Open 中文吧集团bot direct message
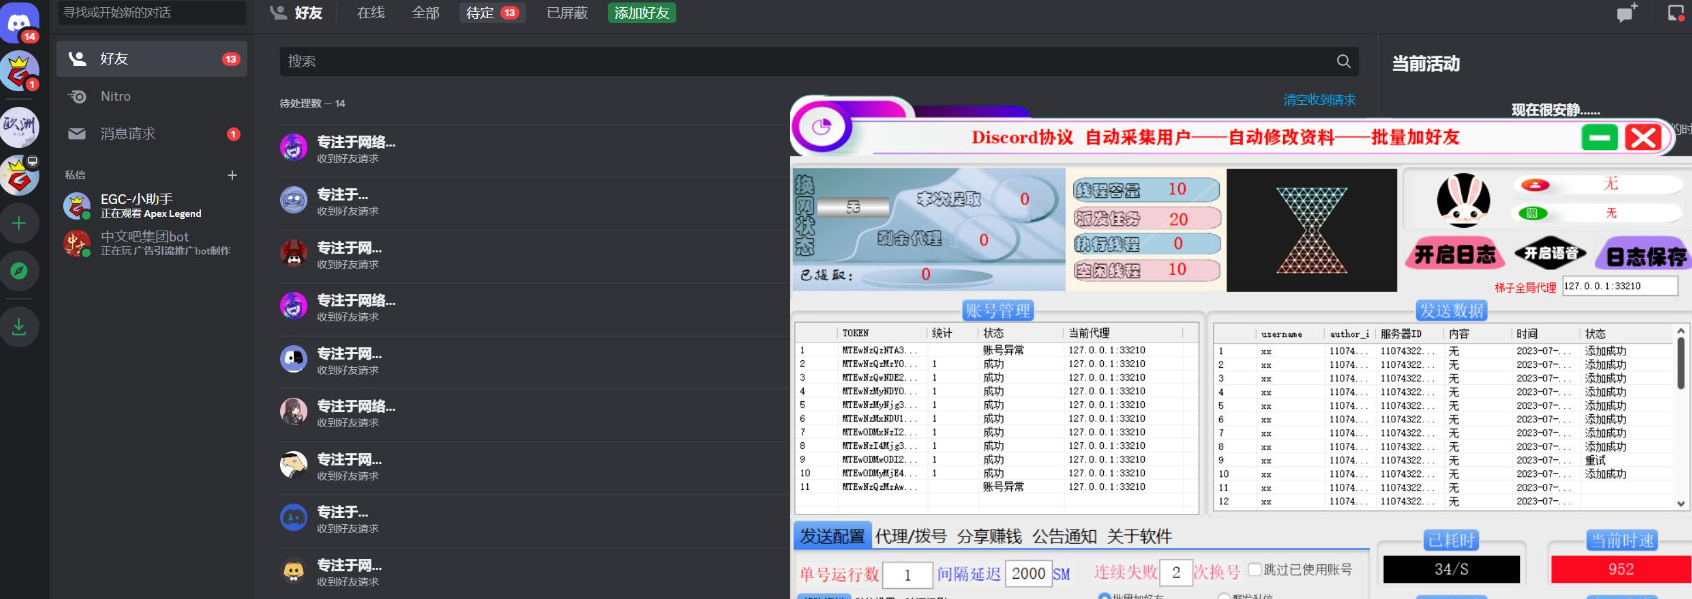 (152, 243)
